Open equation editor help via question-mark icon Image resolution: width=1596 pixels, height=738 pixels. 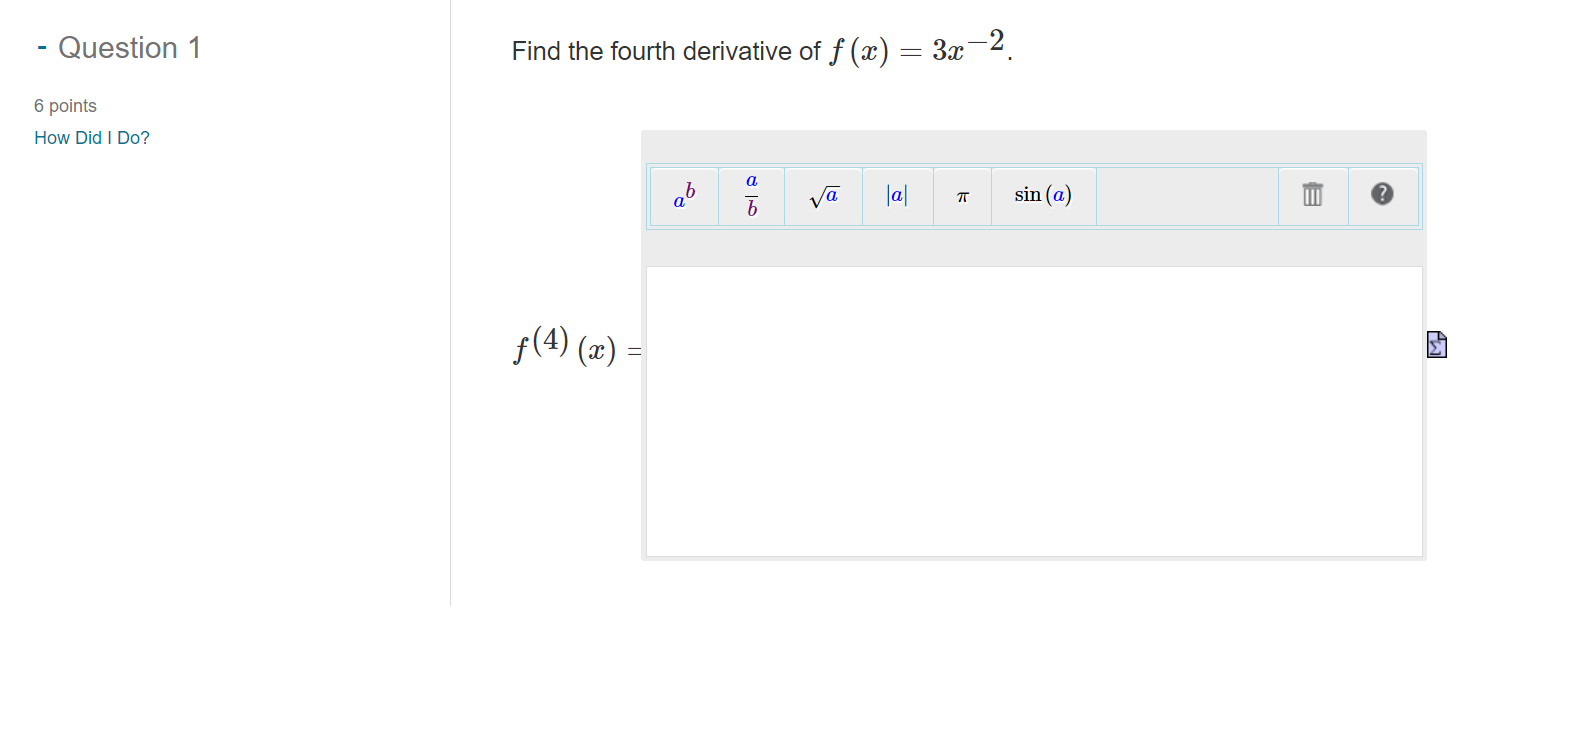click(x=1383, y=195)
